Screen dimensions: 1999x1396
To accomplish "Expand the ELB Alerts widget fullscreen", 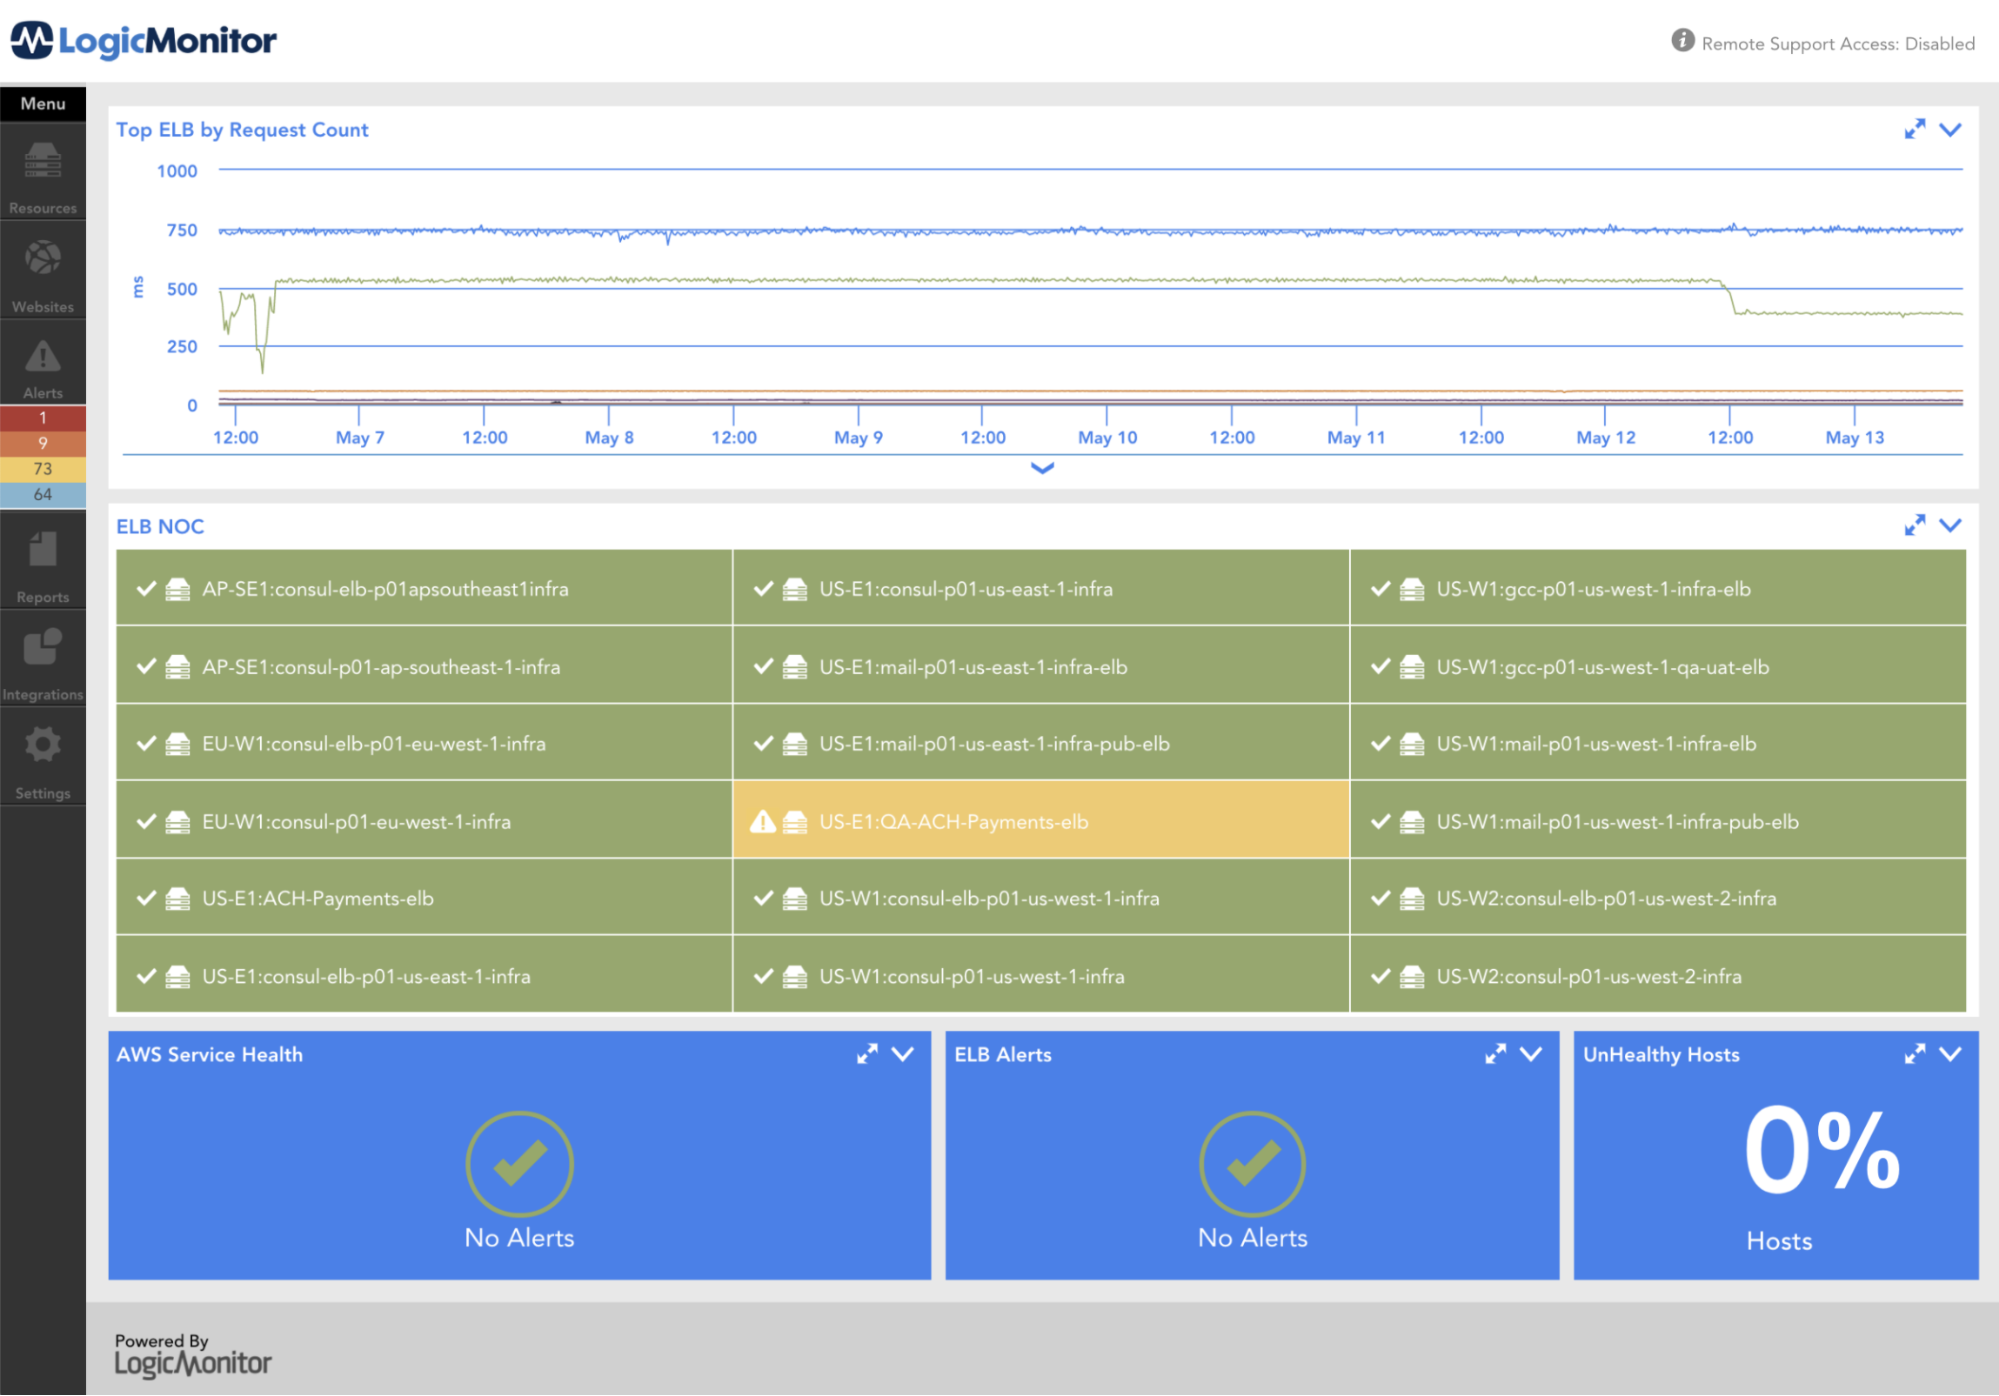I will tap(1495, 1053).
